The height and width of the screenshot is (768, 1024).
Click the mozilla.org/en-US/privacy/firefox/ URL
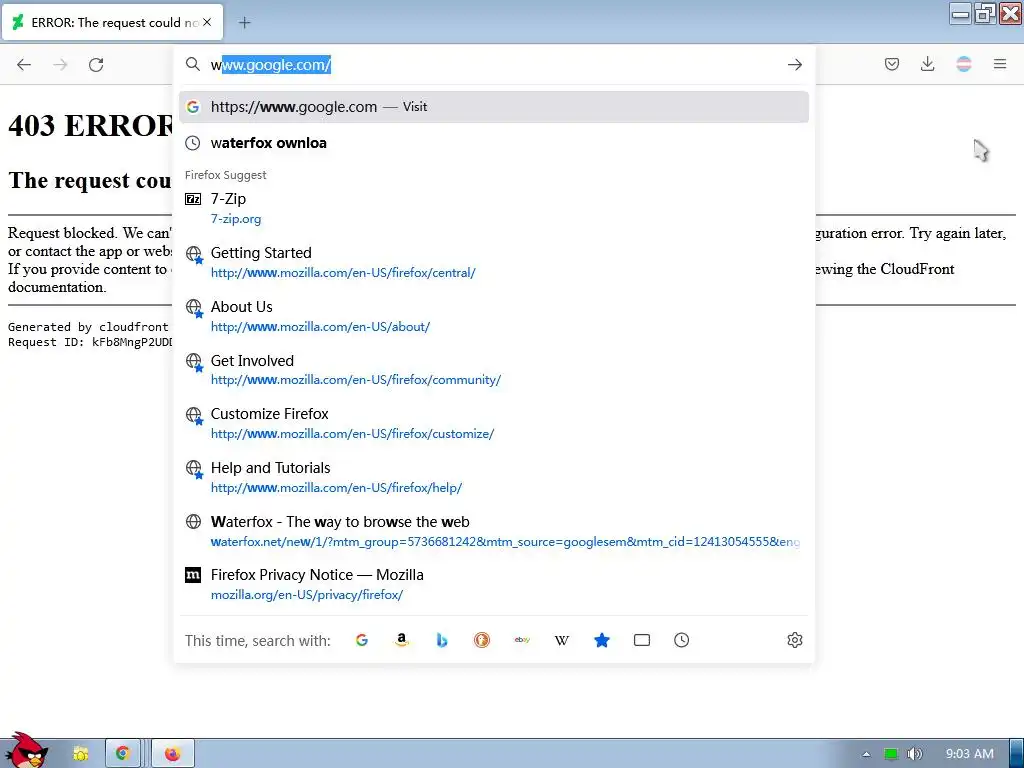tap(307, 595)
